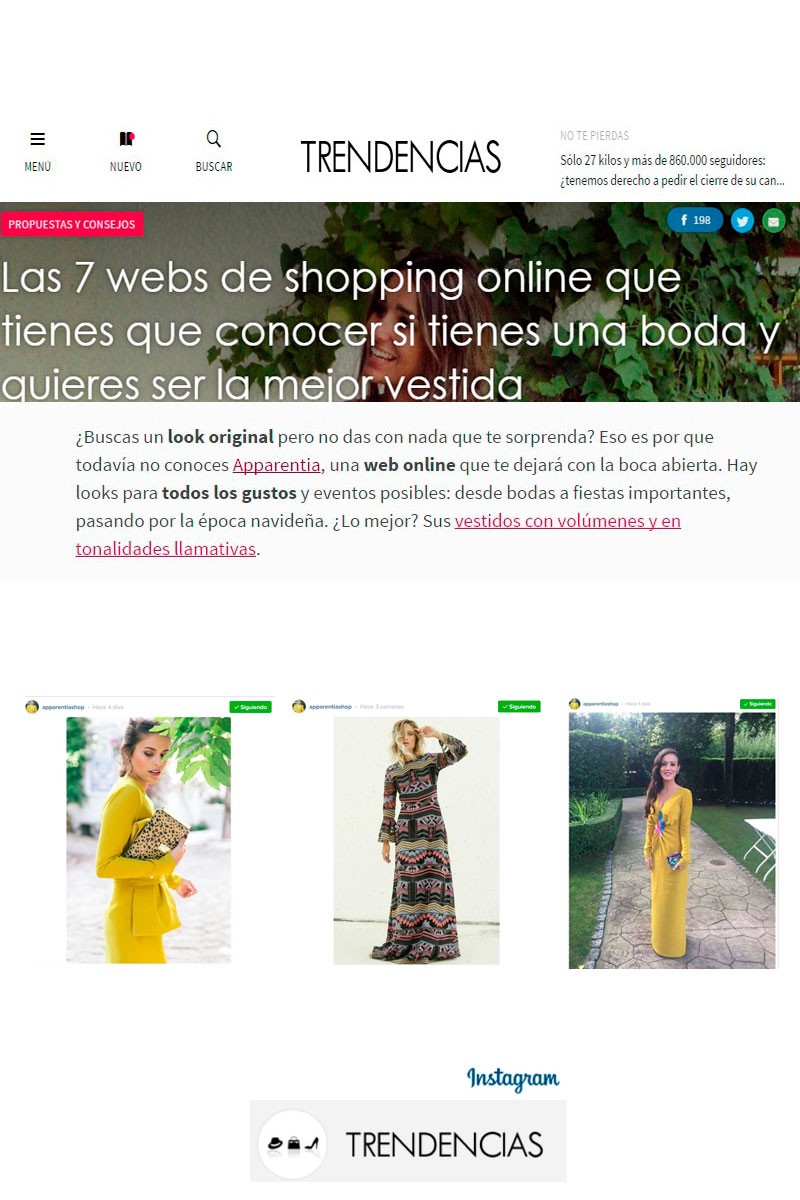
Task: Click the hat-bag-shoe Trendencias avatar
Action: pos(293,1144)
